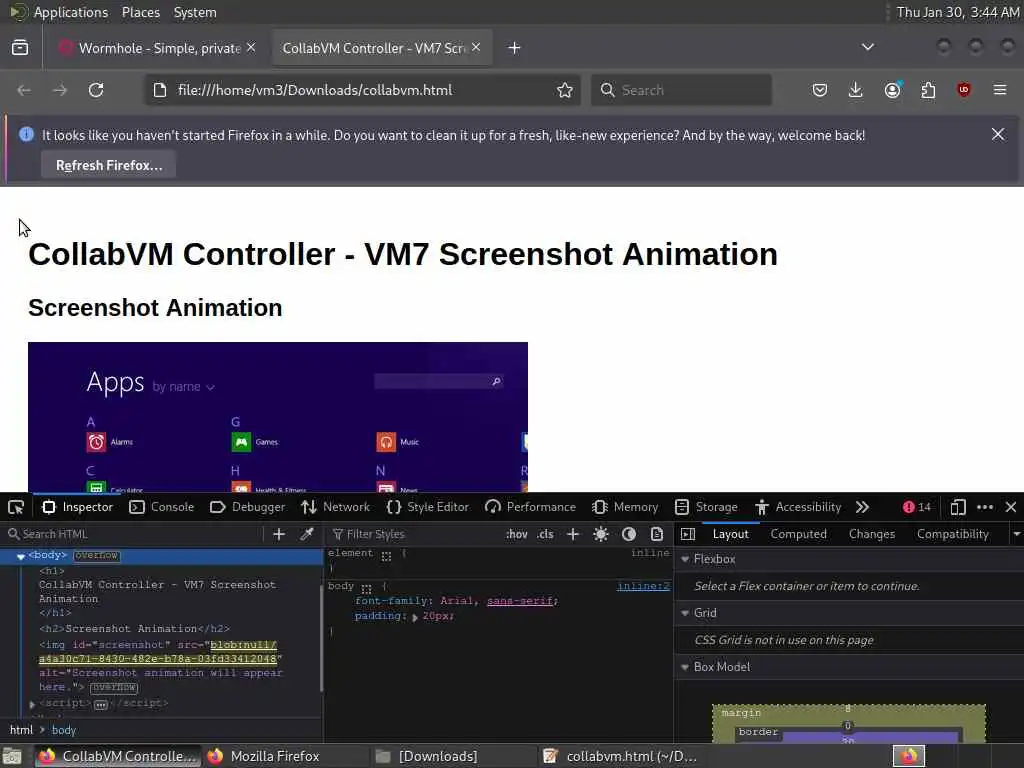Switch to the Debugger tab
The image size is (1024, 768).
click(x=248, y=507)
